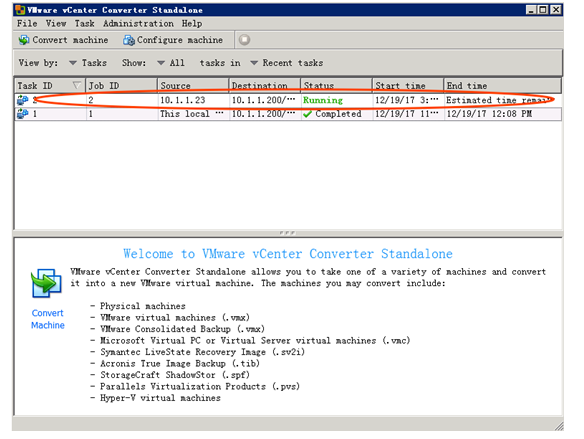Image resolution: width=584 pixels, height=439 pixels.
Task: Click the pane splitter grip dots
Action: click(x=287, y=233)
